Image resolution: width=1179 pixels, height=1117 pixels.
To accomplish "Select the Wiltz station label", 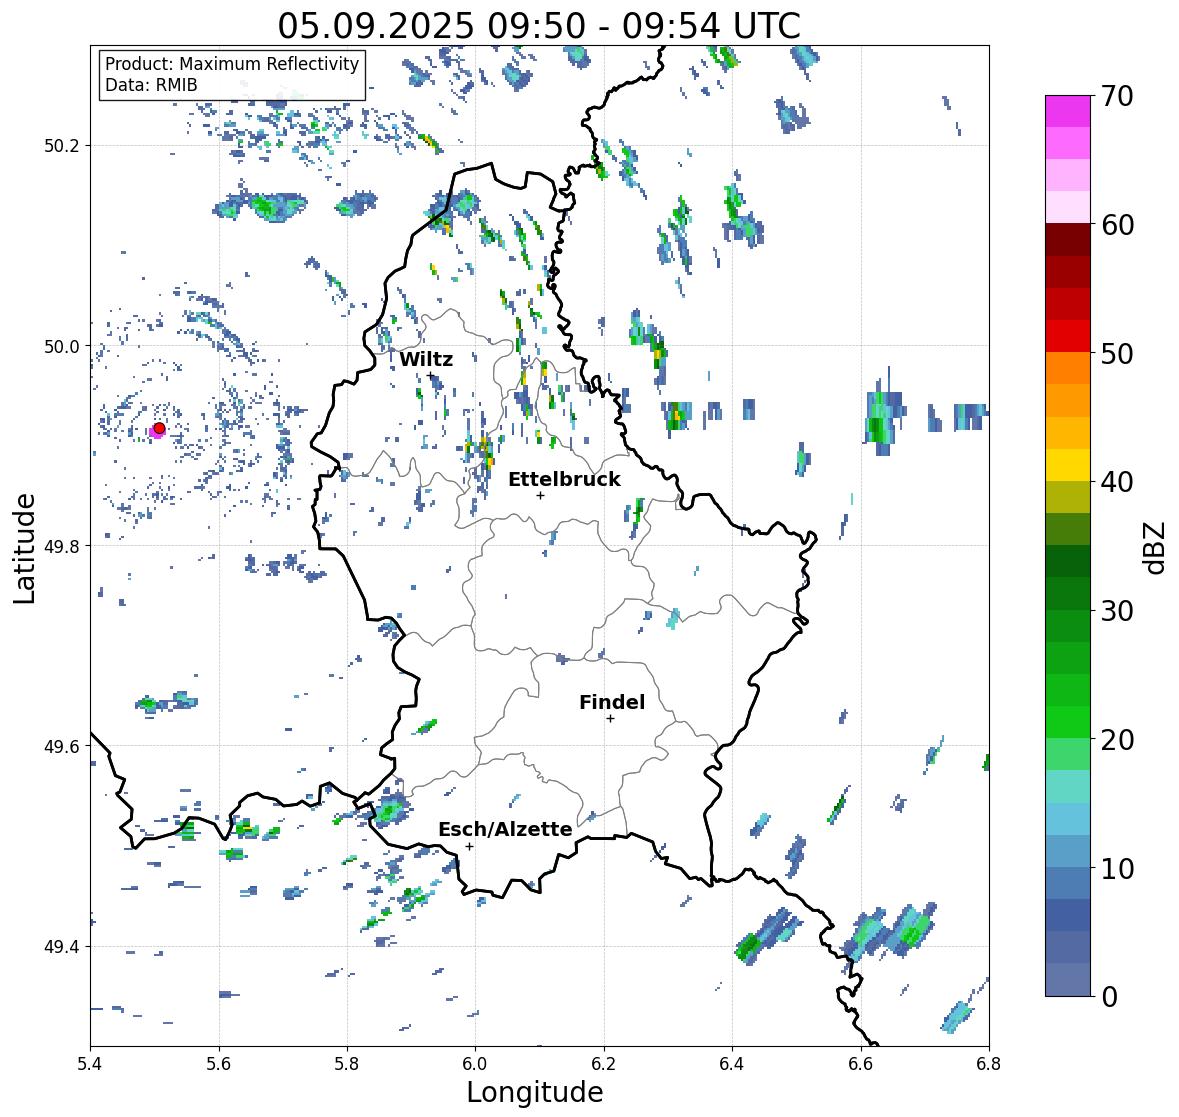I will click(x=426, y=359).
